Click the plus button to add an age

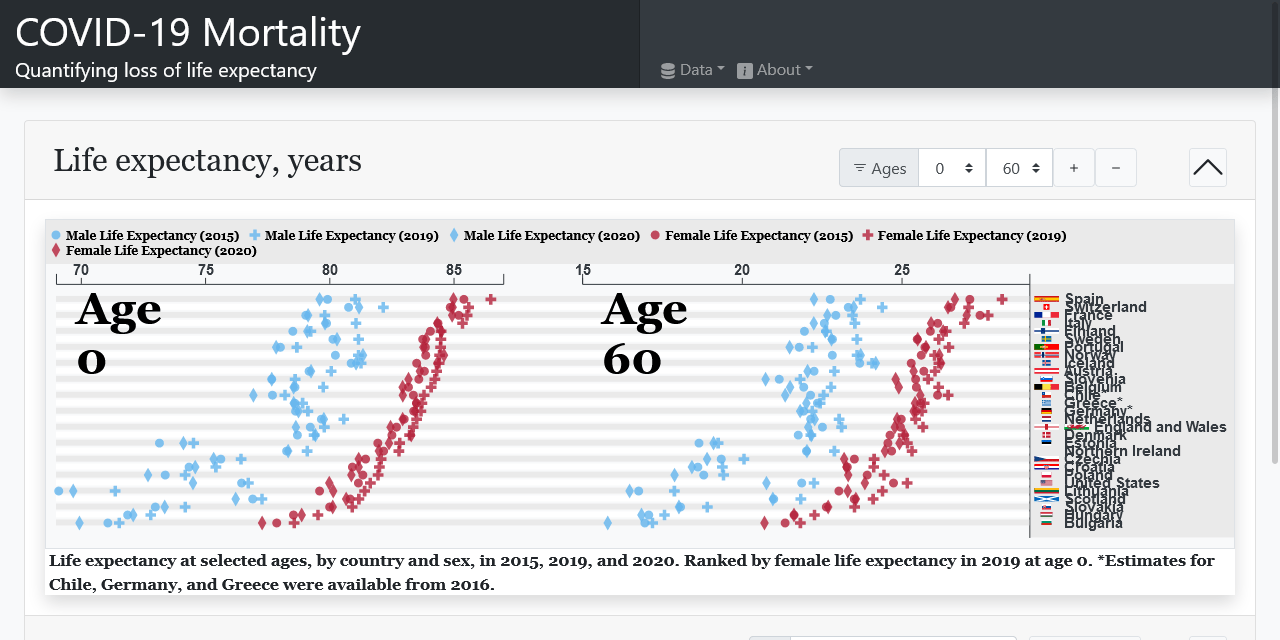pyautogui.click(x=1074, y=167)
